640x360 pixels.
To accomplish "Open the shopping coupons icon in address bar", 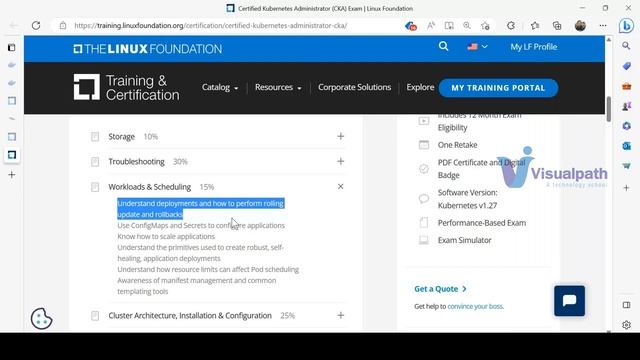I will pyautogui.click(x=411, y=26).
